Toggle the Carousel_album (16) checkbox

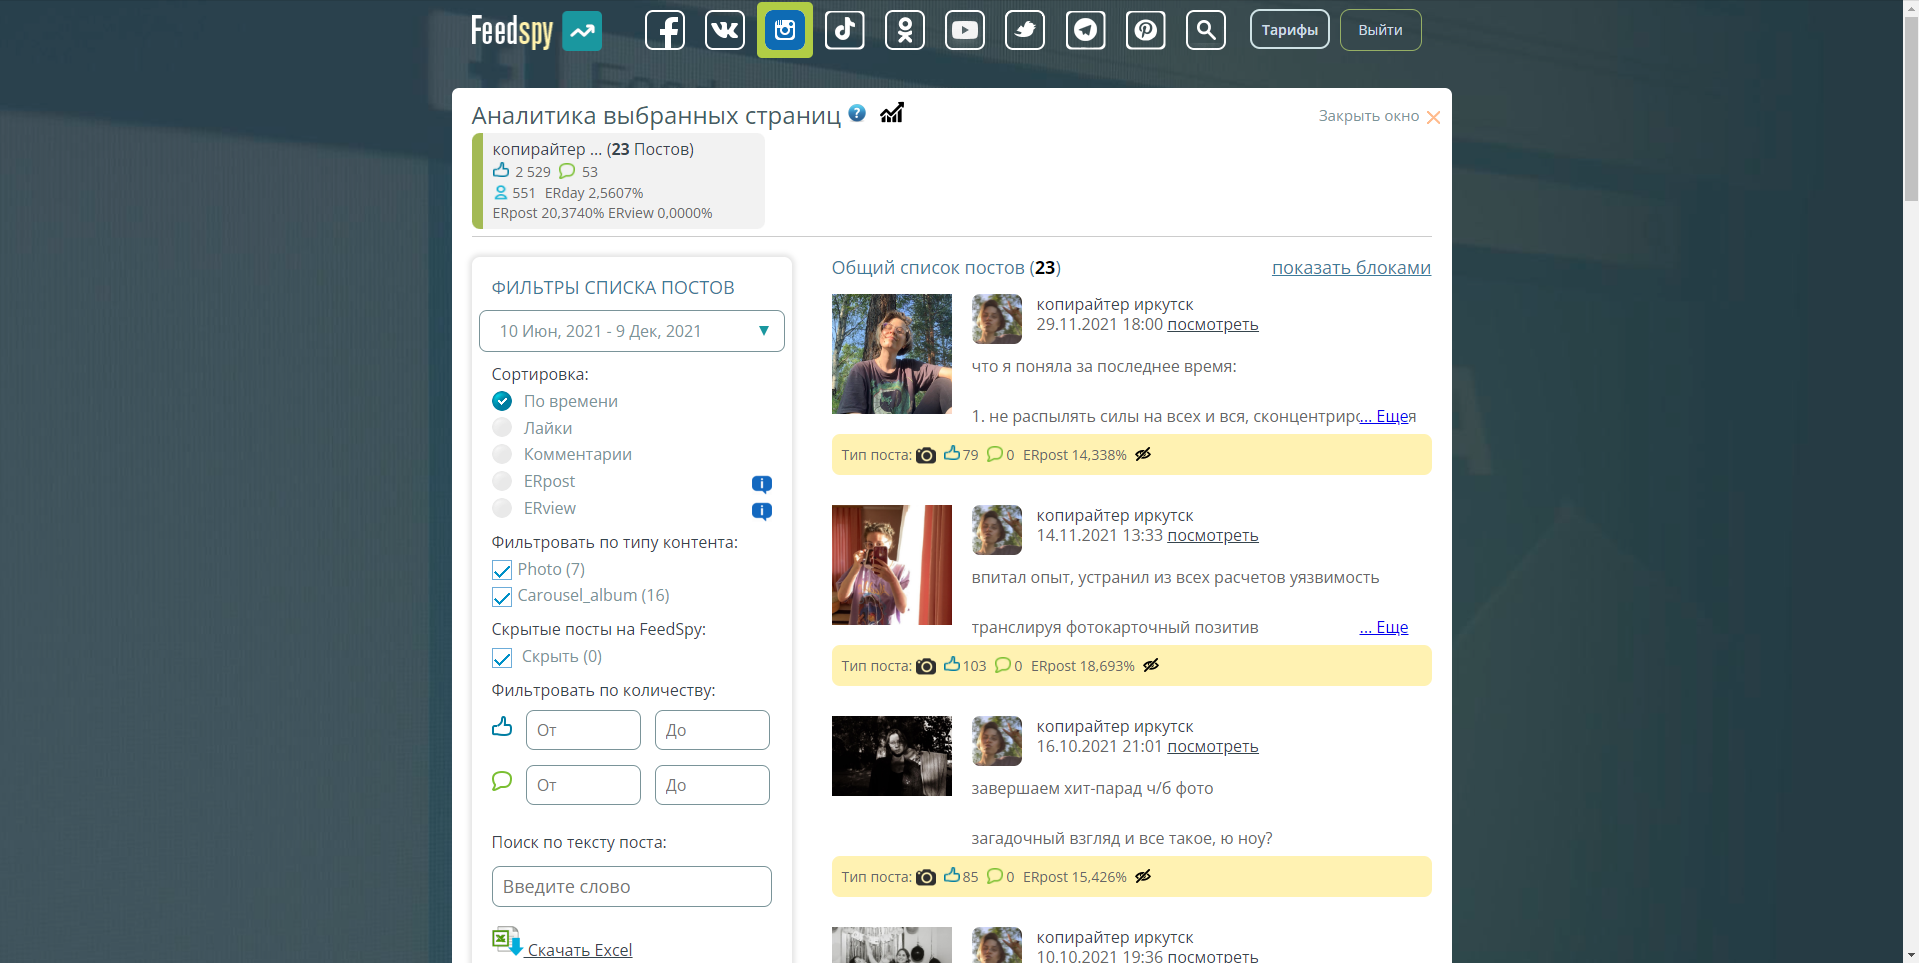tap(502, 597)
